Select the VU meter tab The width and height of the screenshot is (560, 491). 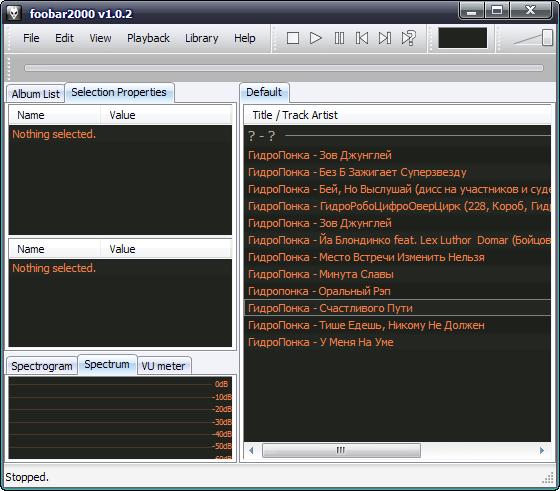click(164, 366)
